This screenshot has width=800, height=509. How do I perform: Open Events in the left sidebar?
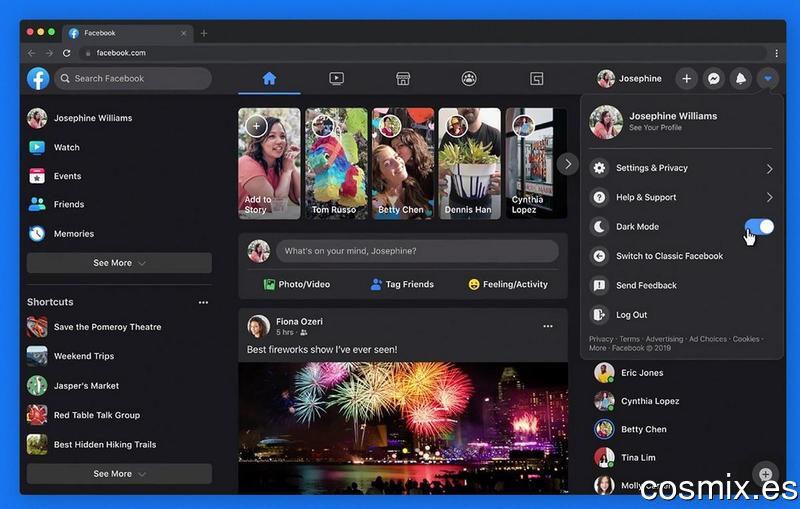pos(55,176)
